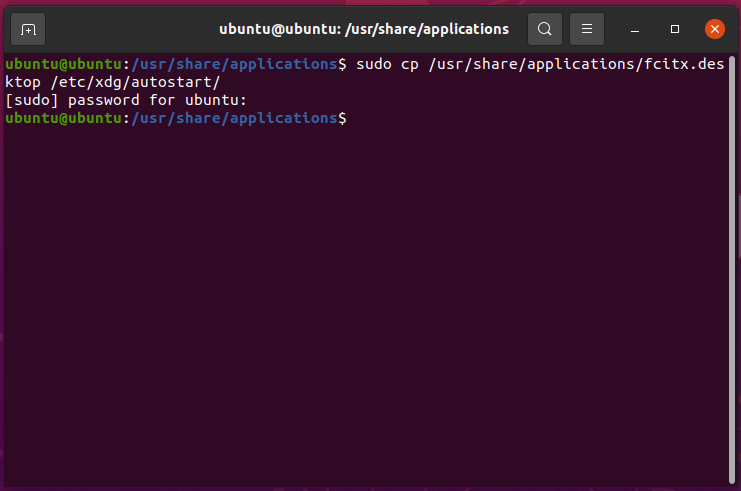The width and height of the screenshot is (741, 491).
Task: Click the dollar sign of the last prompt
Action: coord(342,118)
